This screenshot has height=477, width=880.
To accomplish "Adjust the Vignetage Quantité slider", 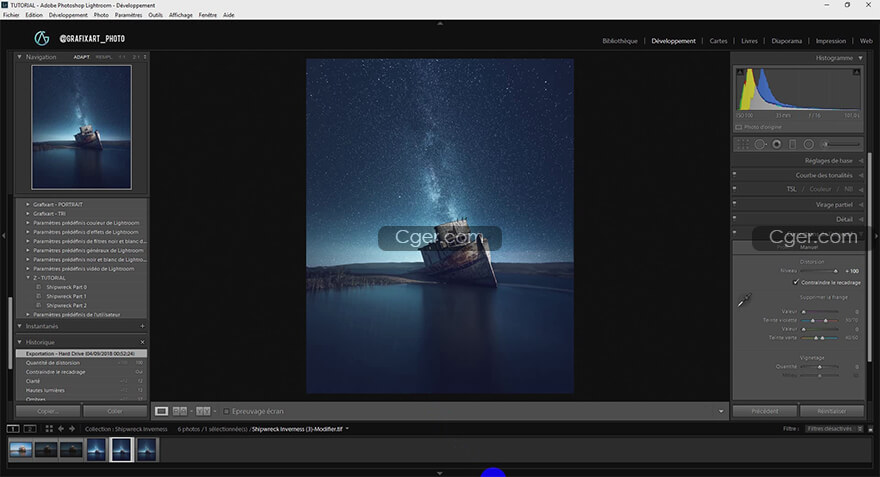I will (820, 367).
